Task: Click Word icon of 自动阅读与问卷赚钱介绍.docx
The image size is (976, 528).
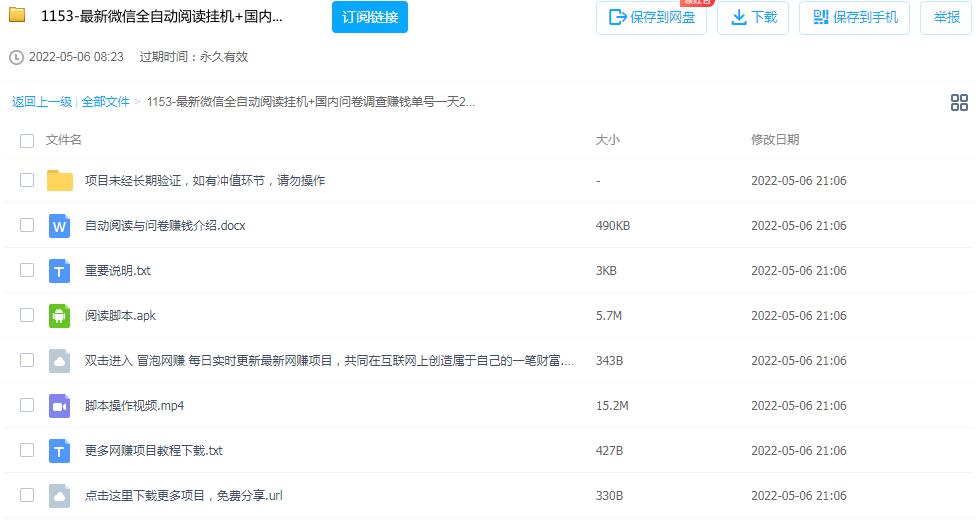Action: [59, 226]
